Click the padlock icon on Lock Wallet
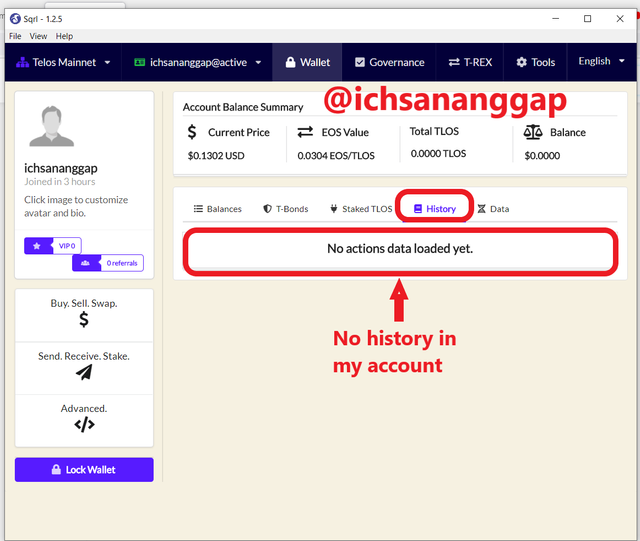 pos(56,470)
